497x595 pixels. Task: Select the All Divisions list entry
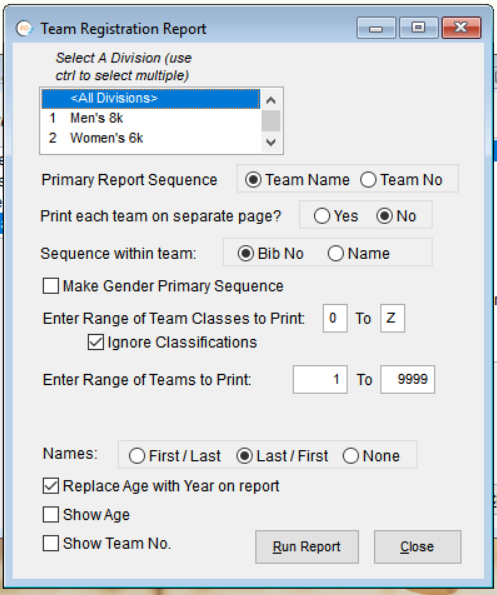[x=151, y=98]
